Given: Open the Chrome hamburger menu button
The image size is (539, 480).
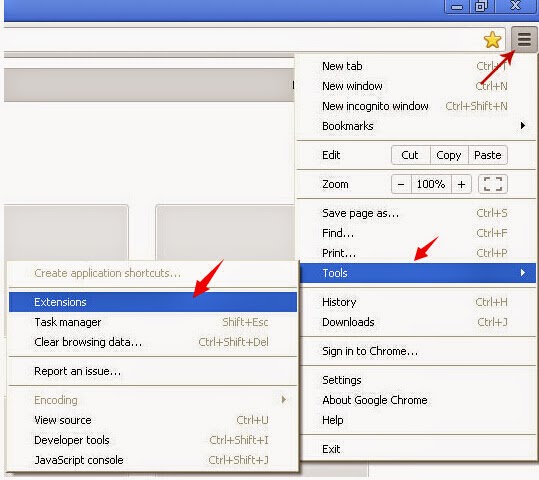Looking at the screenshot, I should 524,39.
